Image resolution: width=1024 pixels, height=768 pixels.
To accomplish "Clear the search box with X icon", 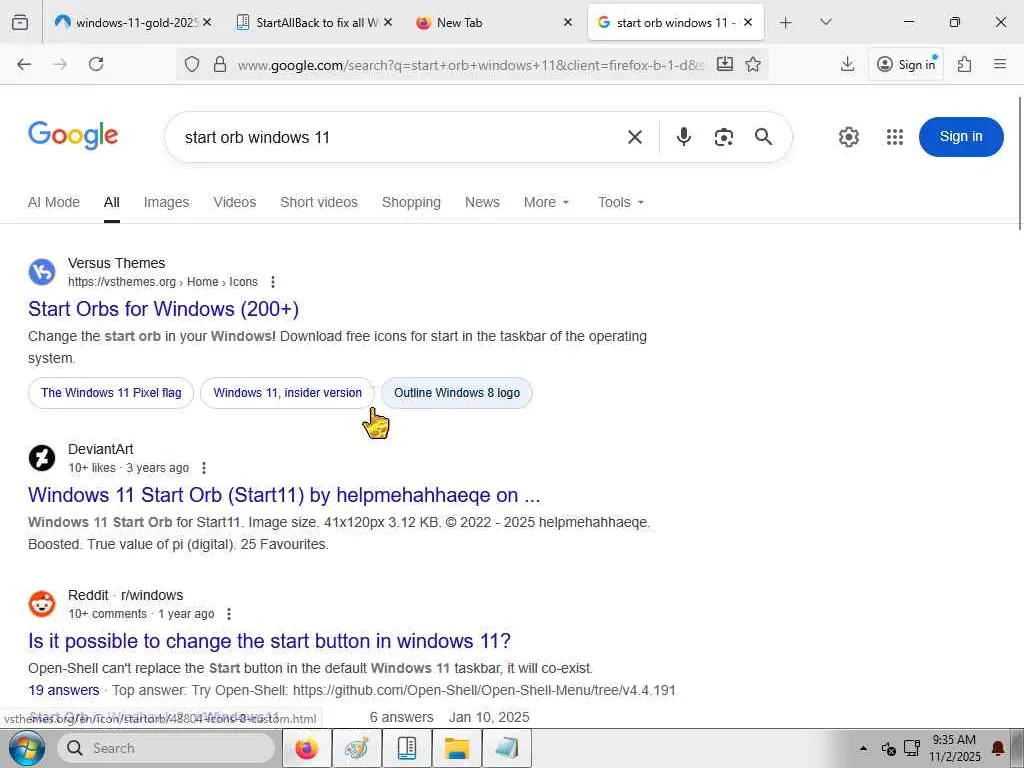I will pyautogui.click(x=635, y=137).
